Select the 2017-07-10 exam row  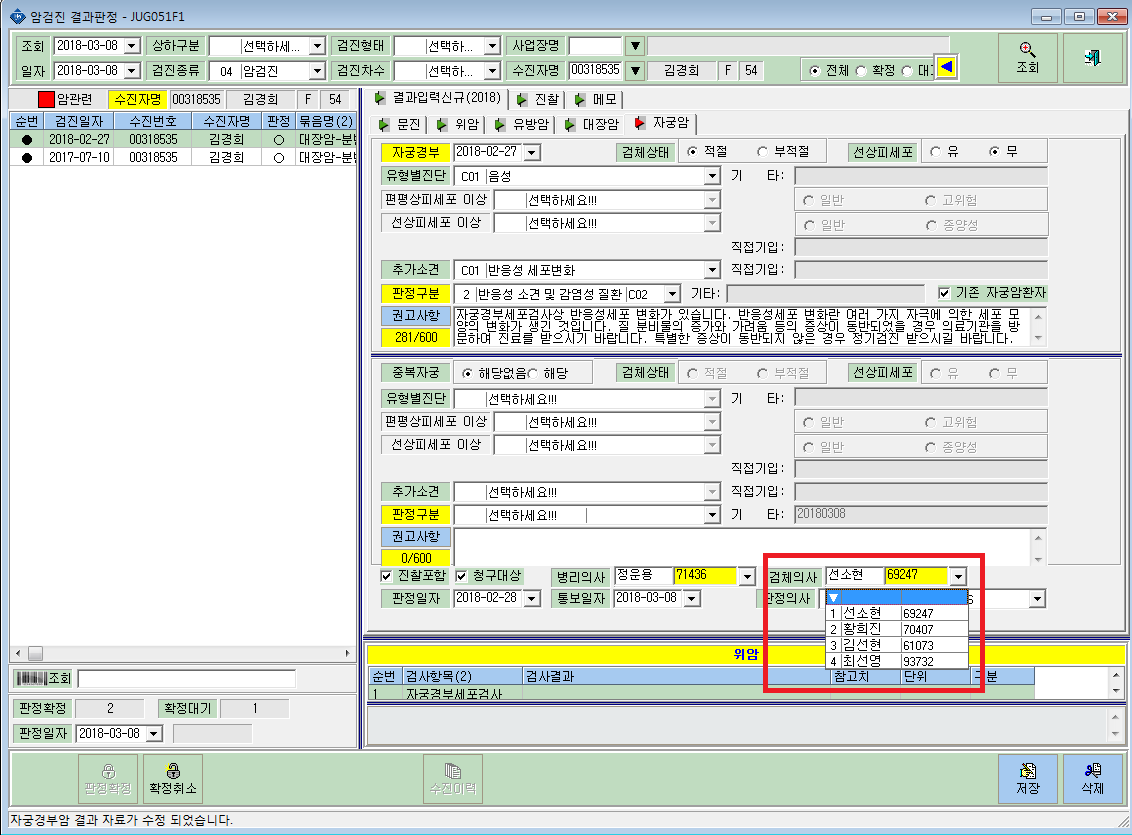(x=183, y=157)
